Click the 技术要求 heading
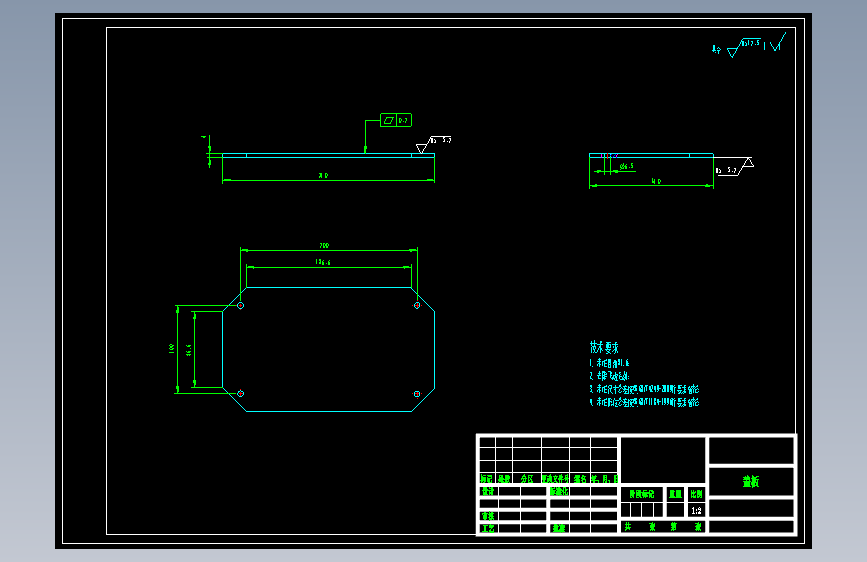Screen dimensions: 867x562 [604, 347]
